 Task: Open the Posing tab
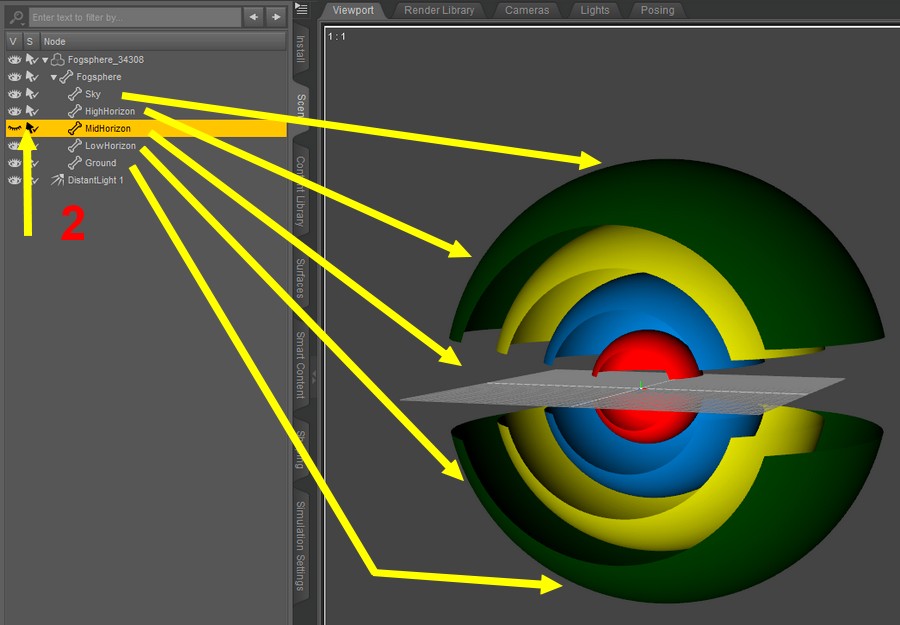[657, 10]
